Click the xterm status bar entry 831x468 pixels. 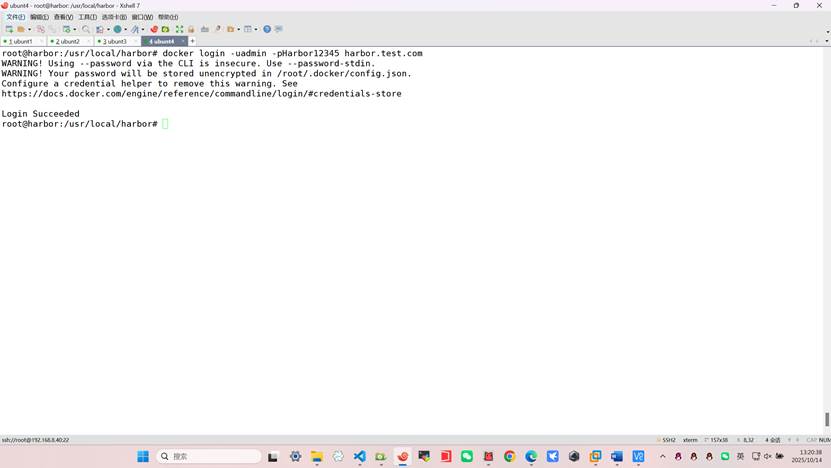(690, 440)
